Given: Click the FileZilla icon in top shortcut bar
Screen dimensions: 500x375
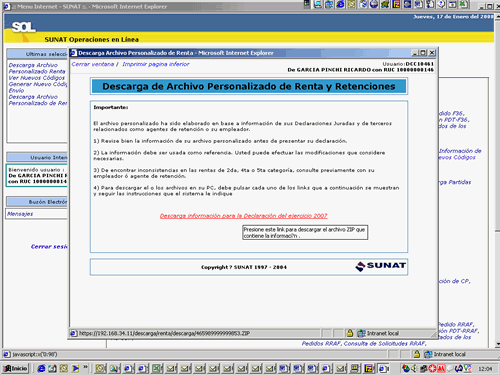Looking at the screenshot, I should 396,4.
